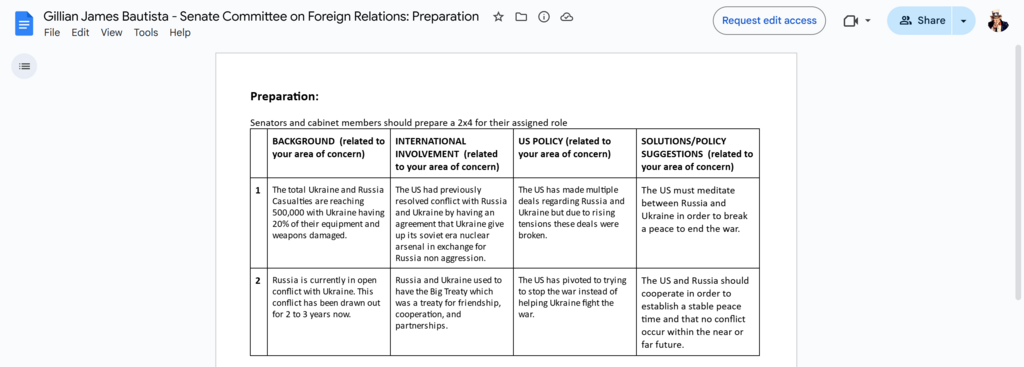This screenshot has width=1024, height=367.
Task: Click the move to folder icon
Action: pyautogui.click(x=521, y=17)
